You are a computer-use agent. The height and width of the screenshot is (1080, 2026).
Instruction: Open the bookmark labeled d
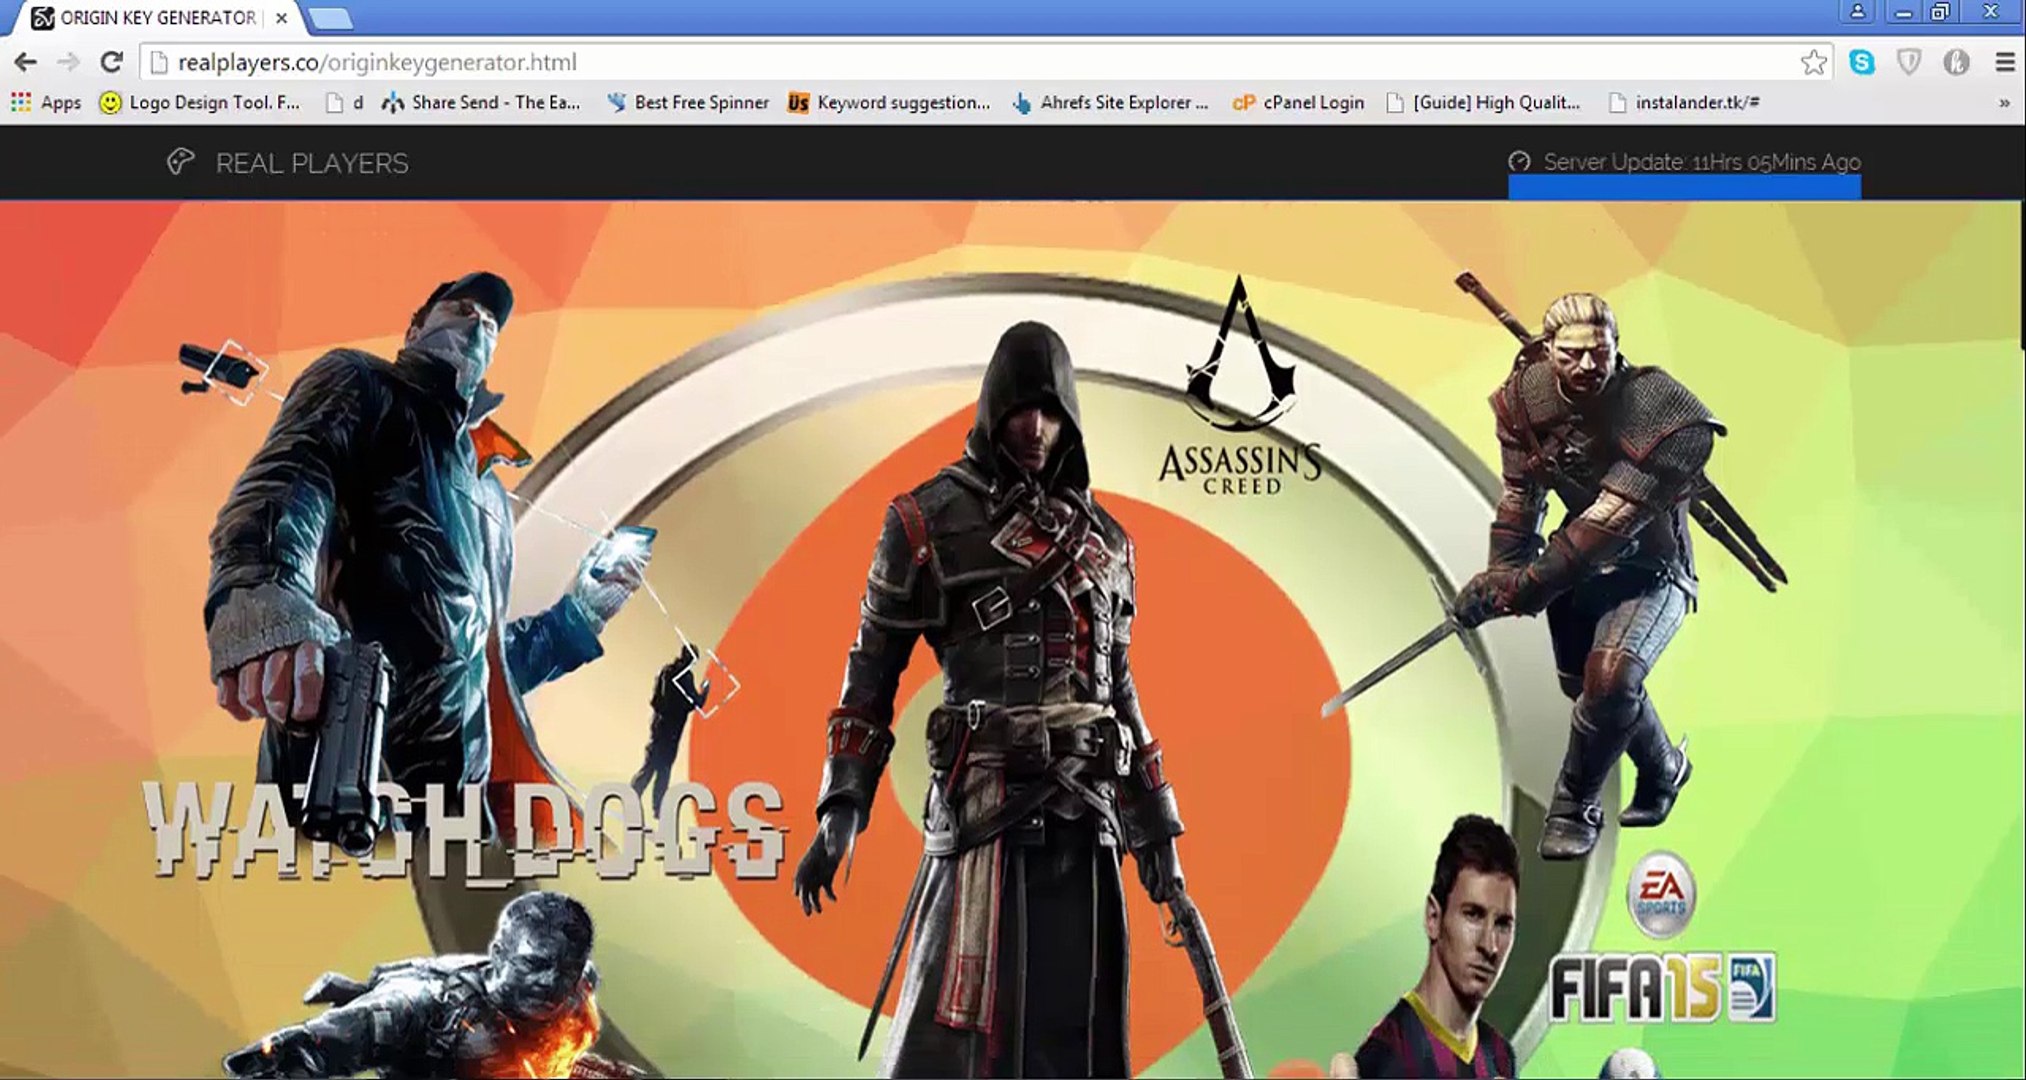click(345, 102)
